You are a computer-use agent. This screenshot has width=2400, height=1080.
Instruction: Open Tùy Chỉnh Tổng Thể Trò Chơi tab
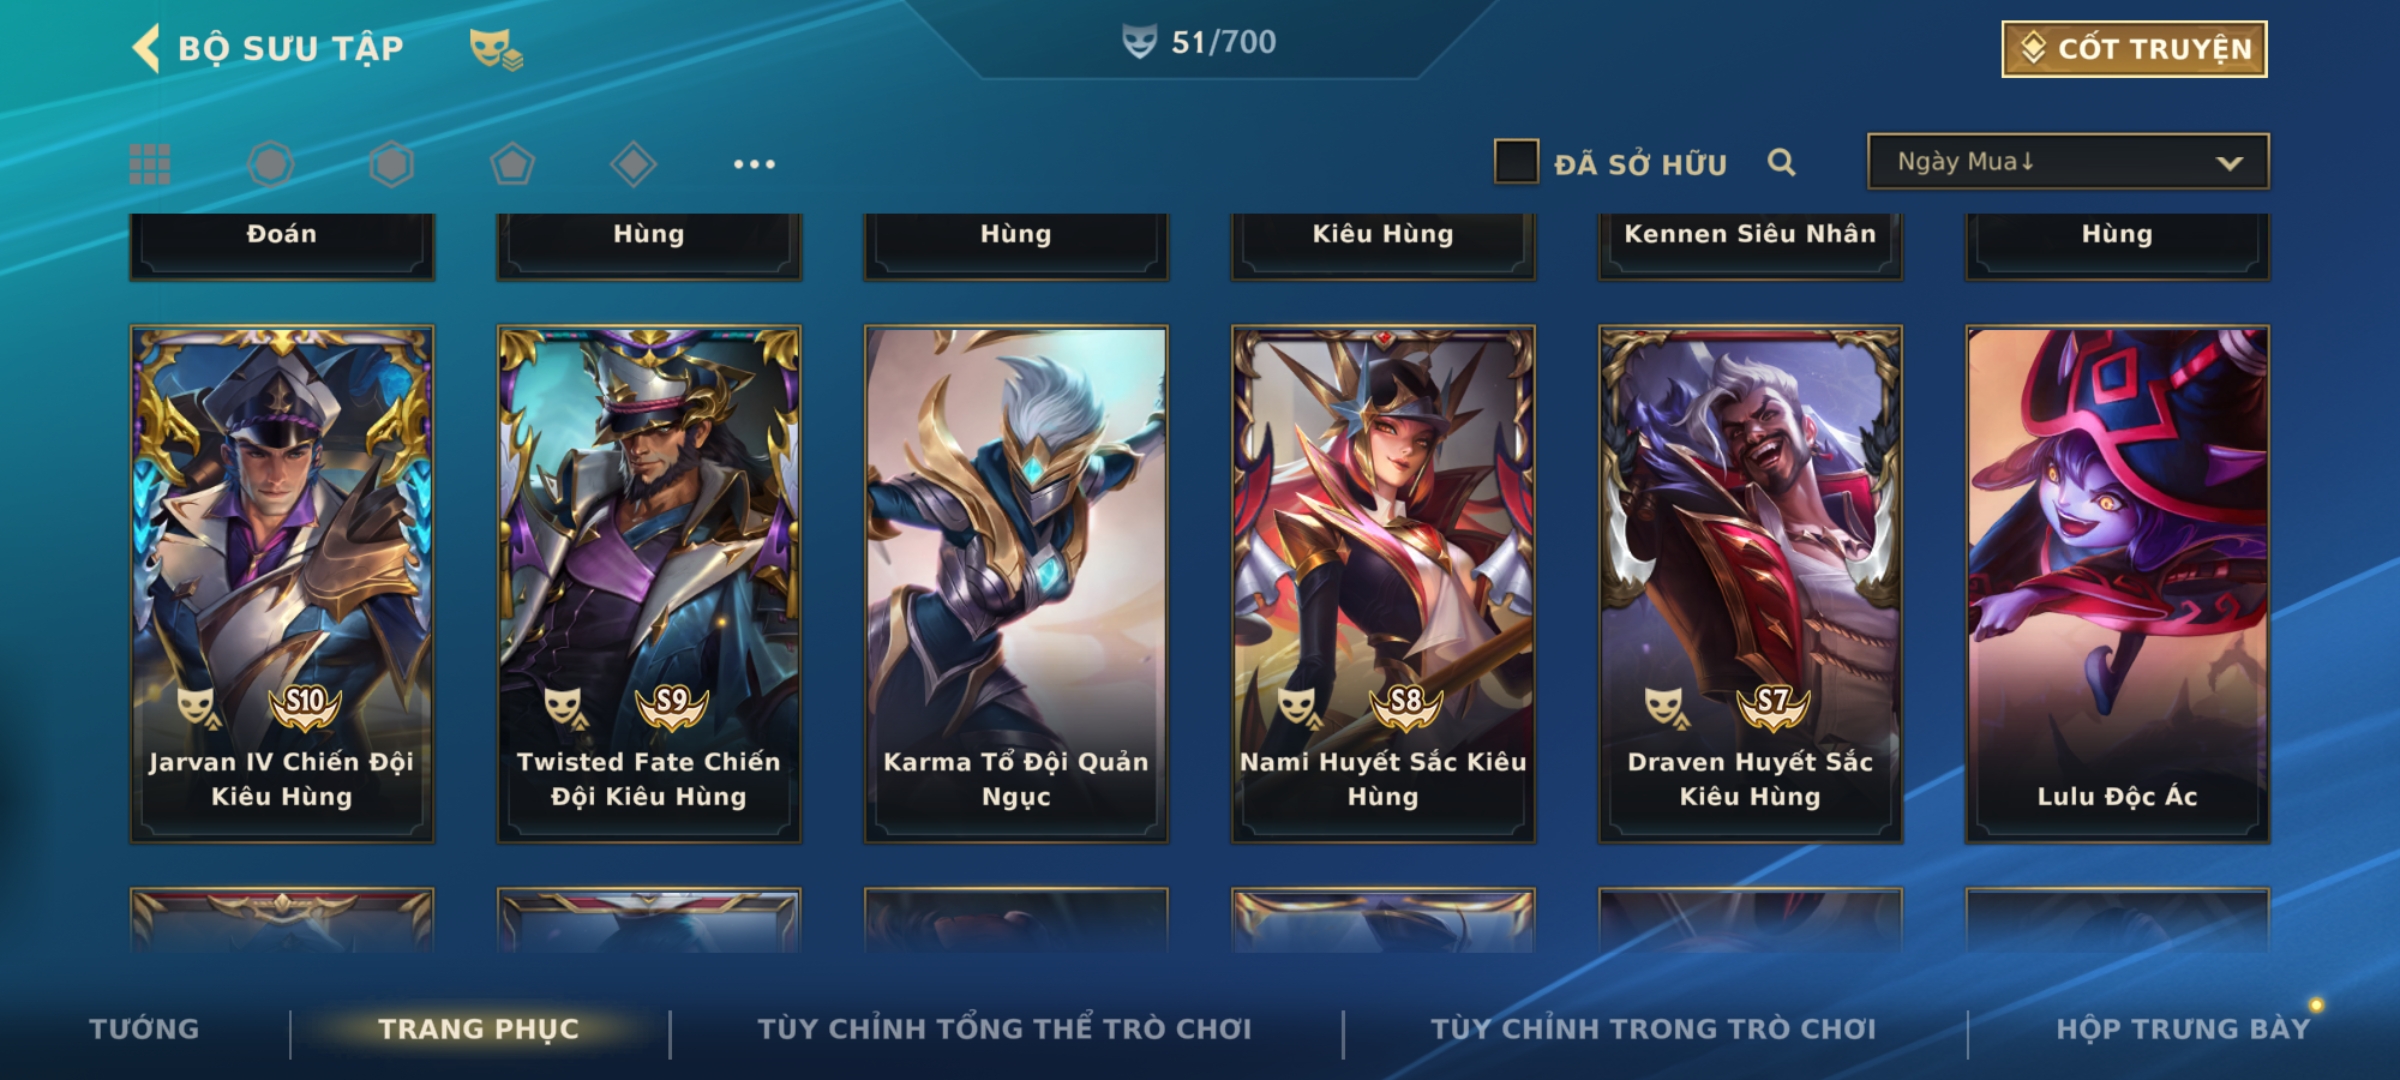click(1004, 1028)
